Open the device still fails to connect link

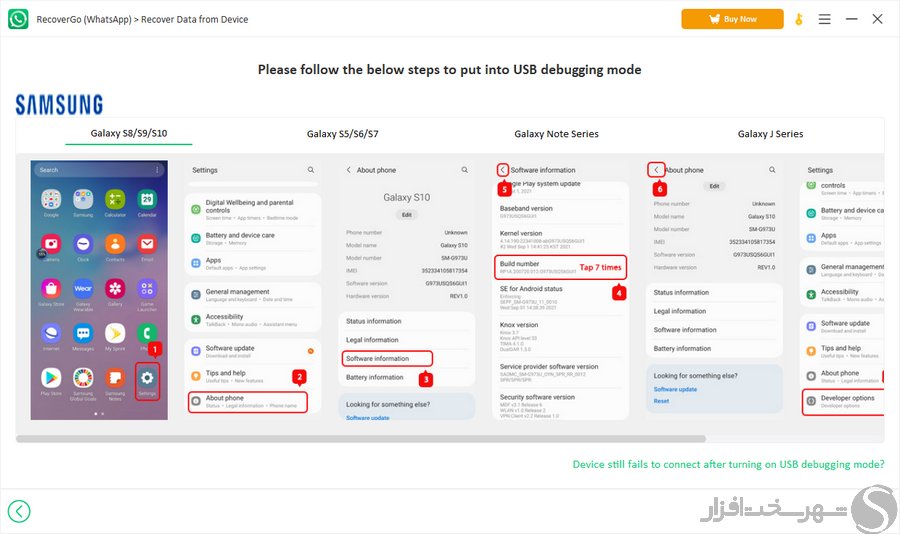[728, 464]
